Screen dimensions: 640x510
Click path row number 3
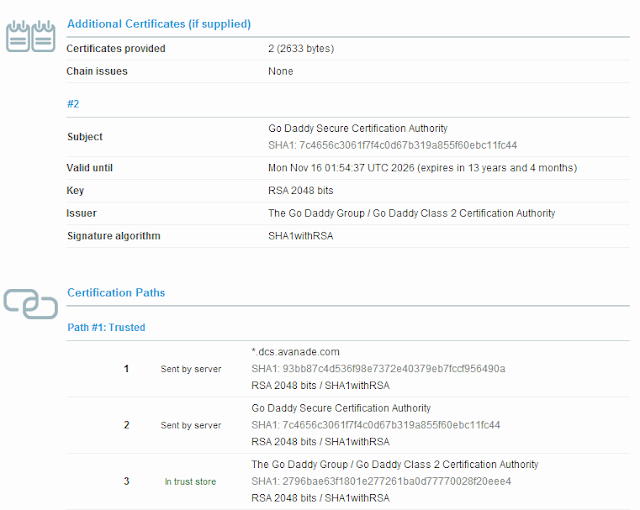127,481
